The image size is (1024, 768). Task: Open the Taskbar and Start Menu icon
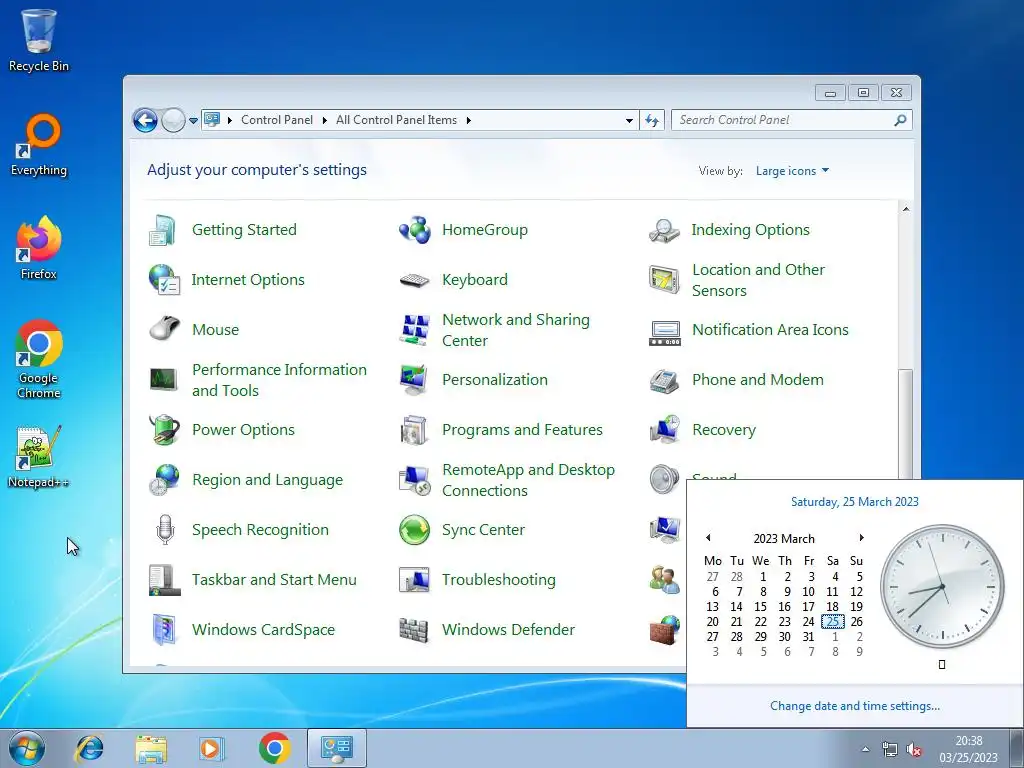pos(164,580)
